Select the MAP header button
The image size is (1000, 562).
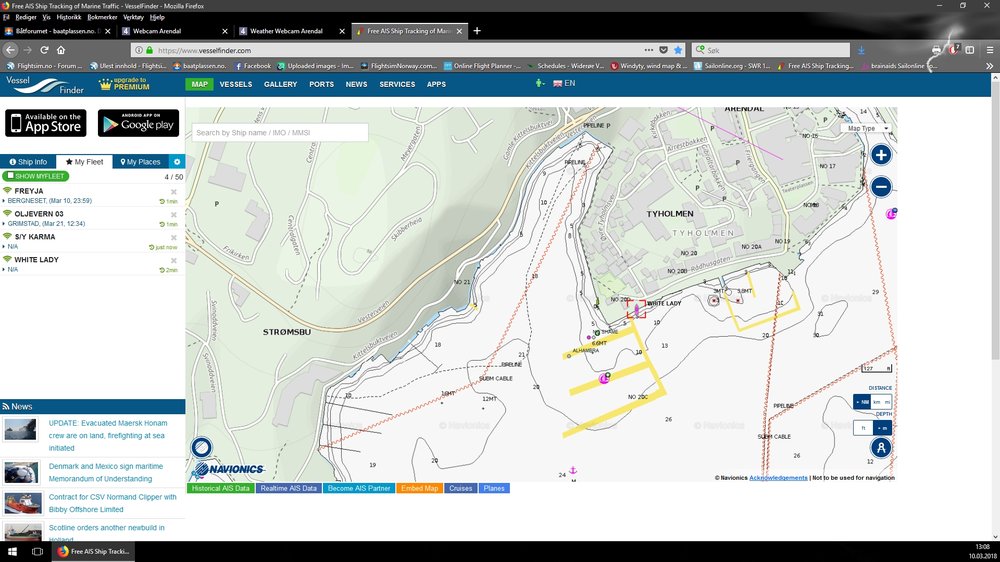[x=200, y=84]
